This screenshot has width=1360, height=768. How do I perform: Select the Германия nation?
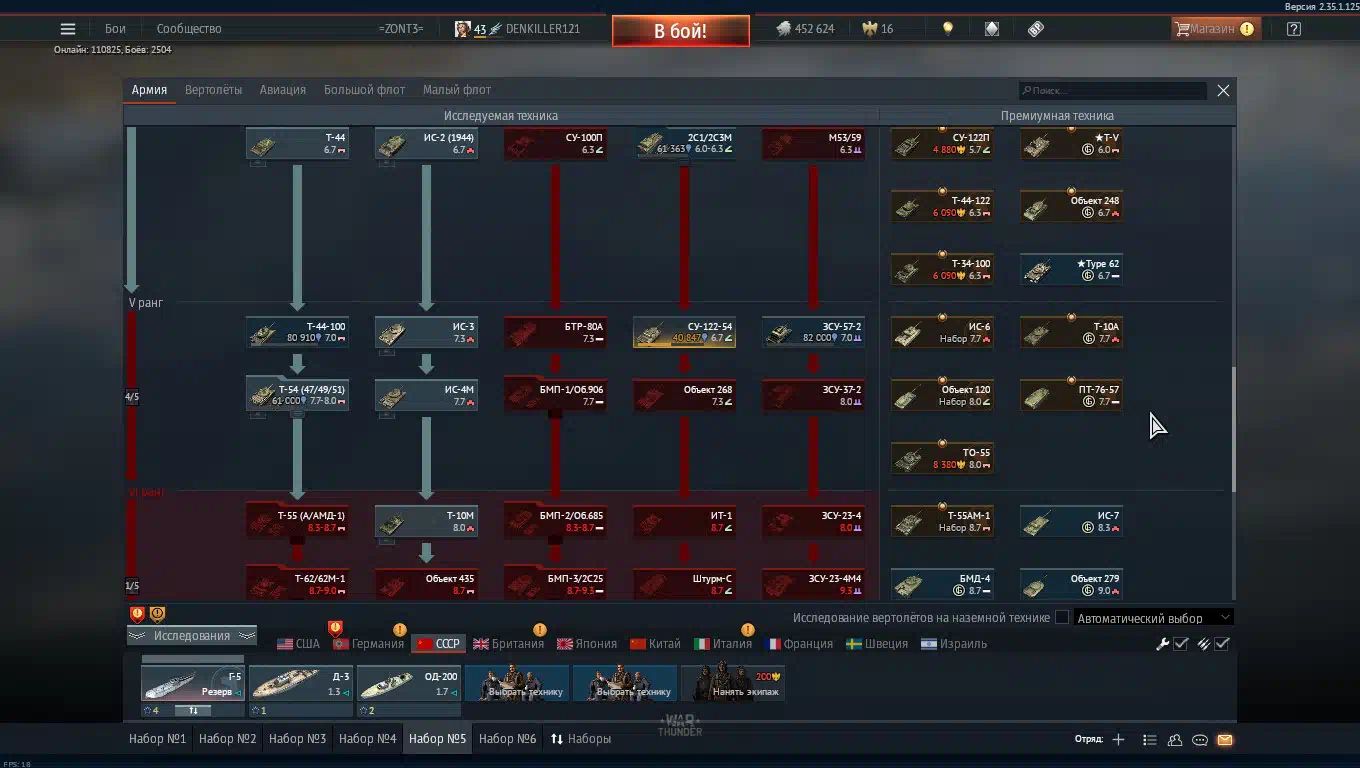[368, 644]
